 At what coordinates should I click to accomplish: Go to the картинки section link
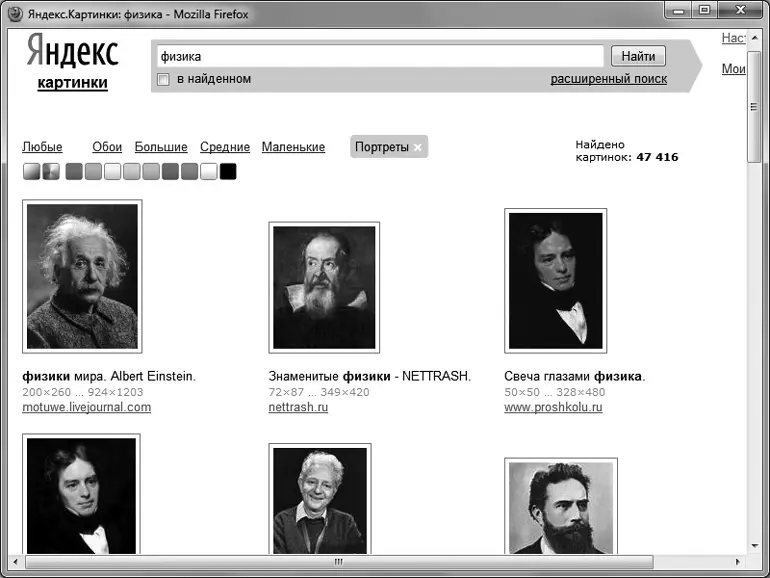tap(72, 83)
